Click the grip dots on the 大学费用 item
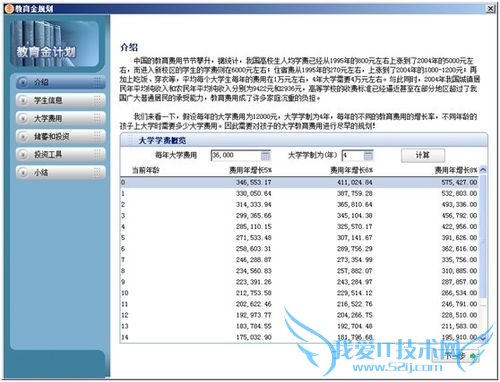Screen dimensions: 500x382 [97, 118]
